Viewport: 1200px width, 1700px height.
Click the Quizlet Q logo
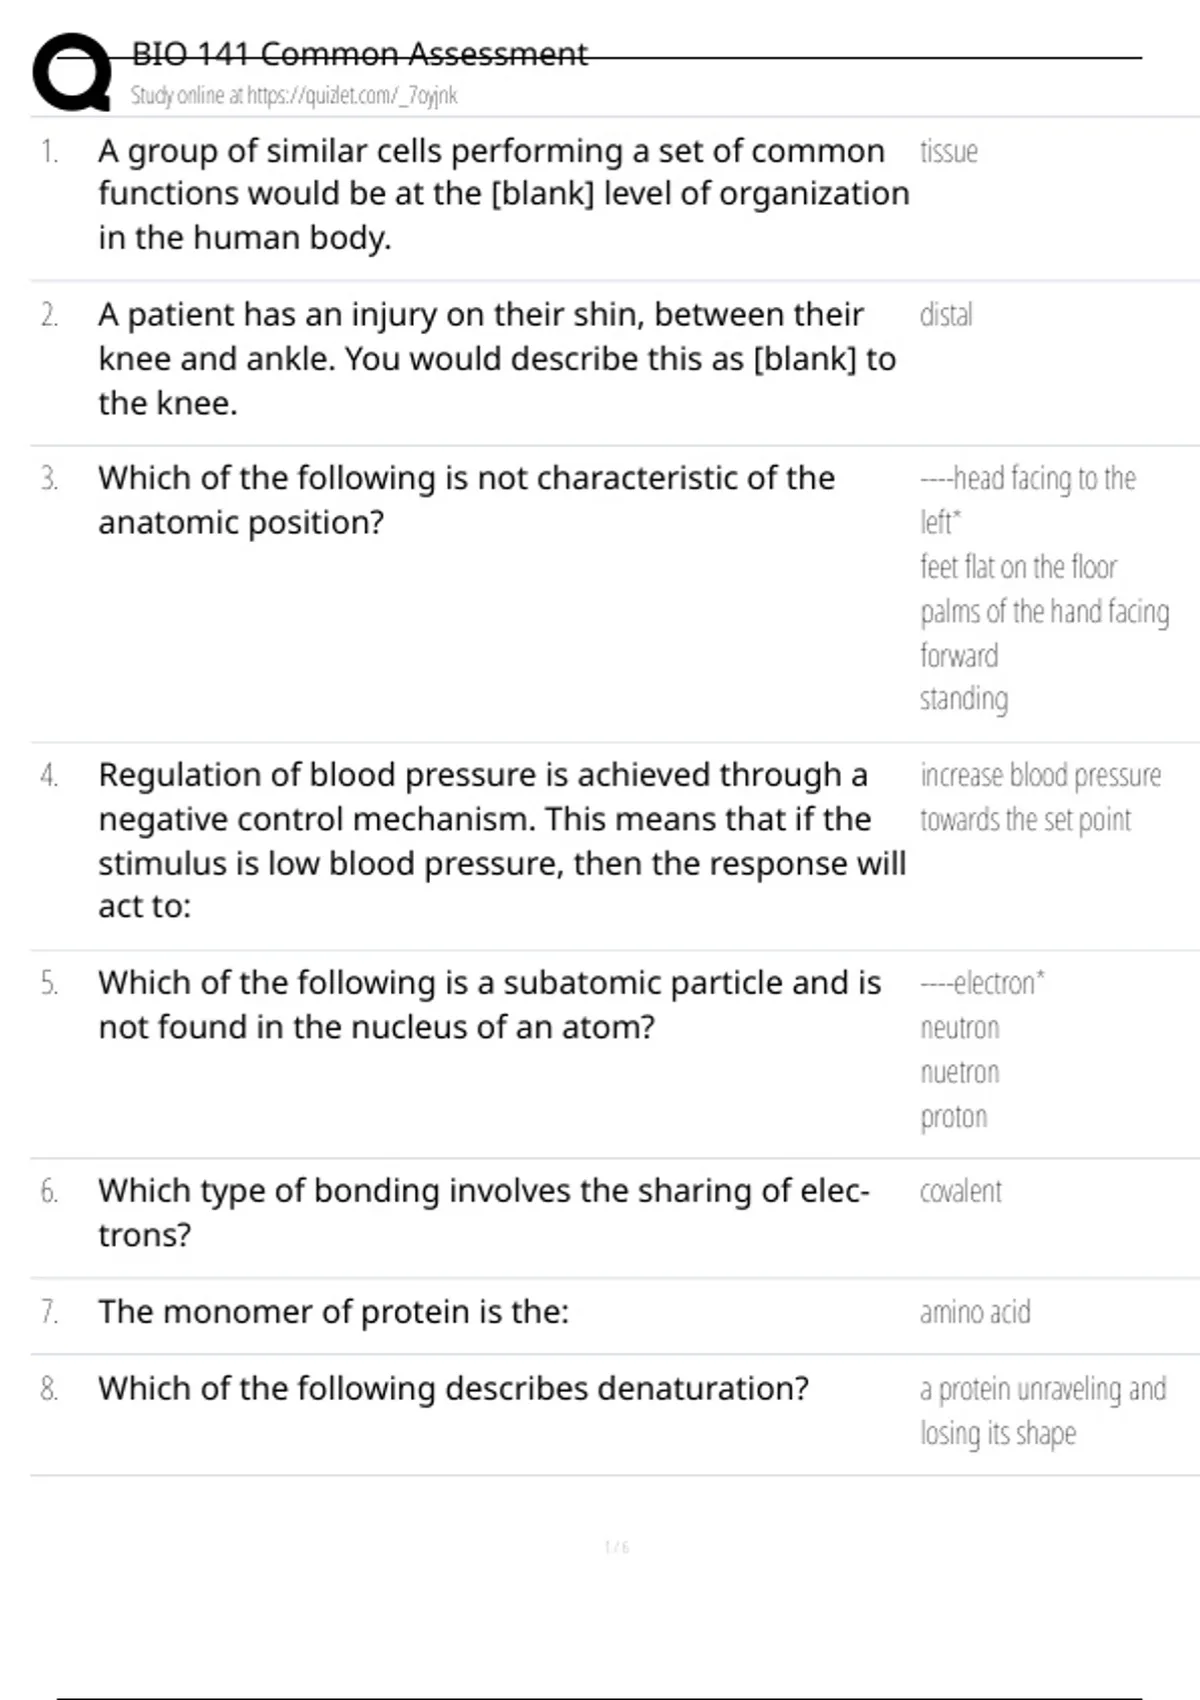72,72
